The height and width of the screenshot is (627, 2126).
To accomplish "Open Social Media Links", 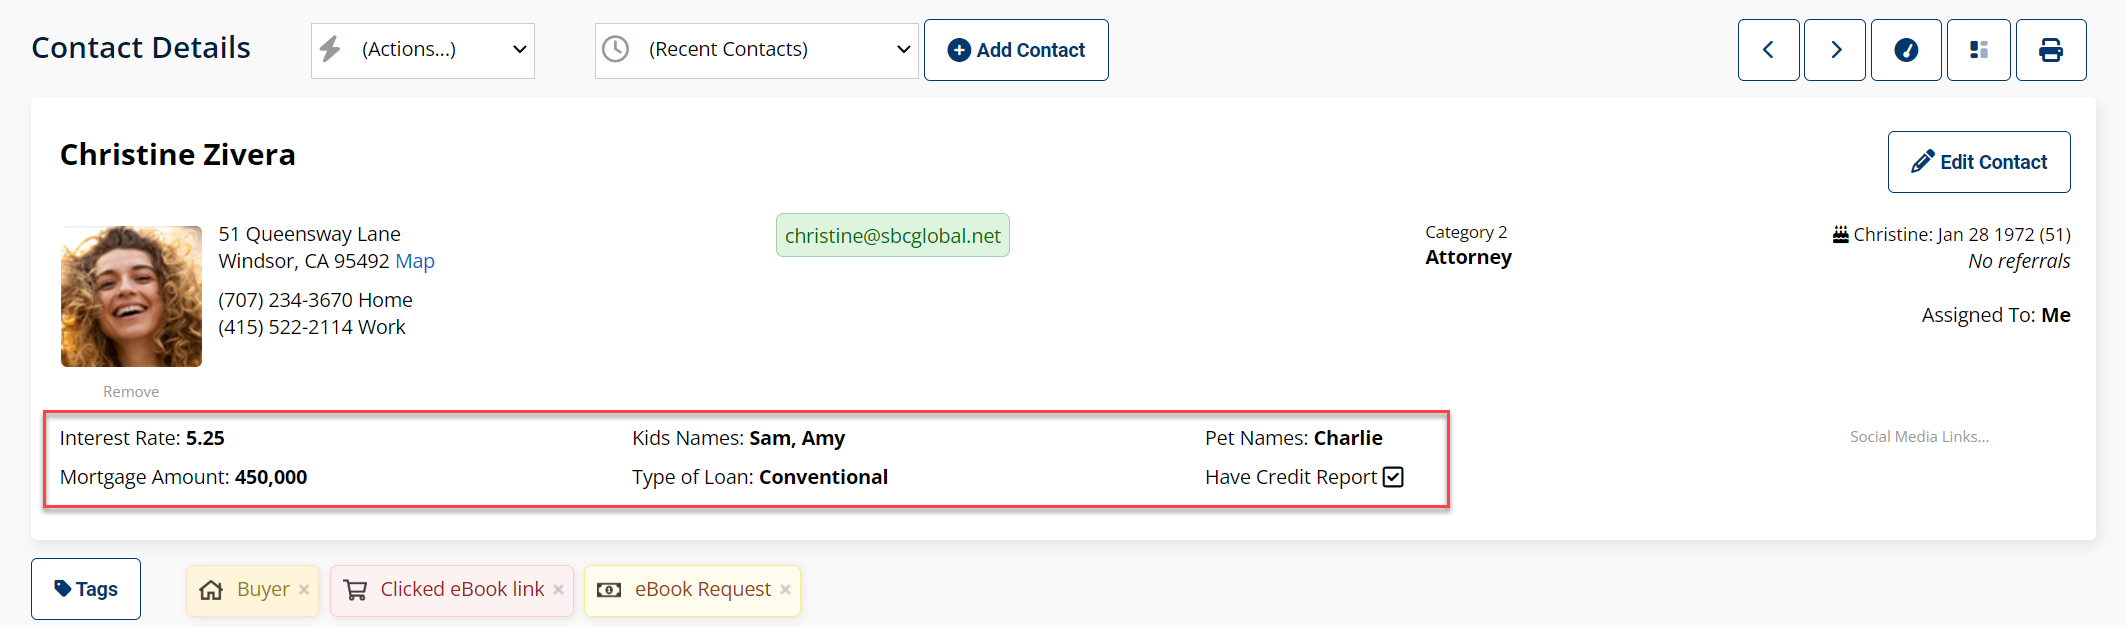I will click(1919, 437).
